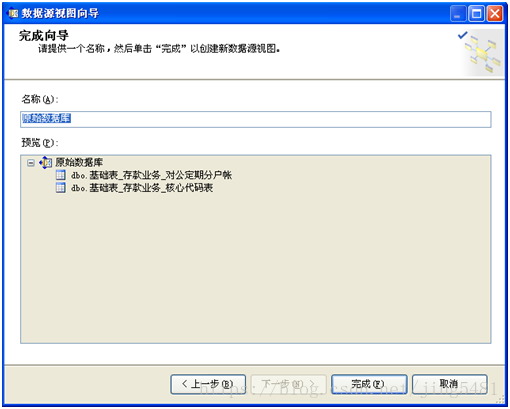Click the table icon beside 对公定期分户帐
Viewport: 510px width, 409px height.
click(60, 175)
